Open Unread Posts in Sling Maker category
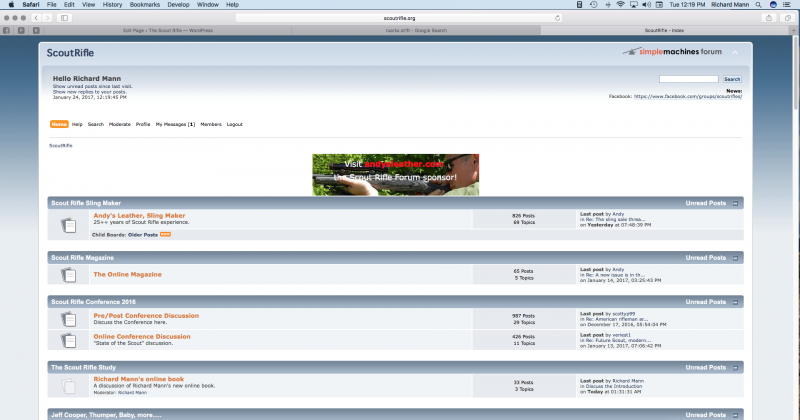800x420 pixels. (706, 203)
